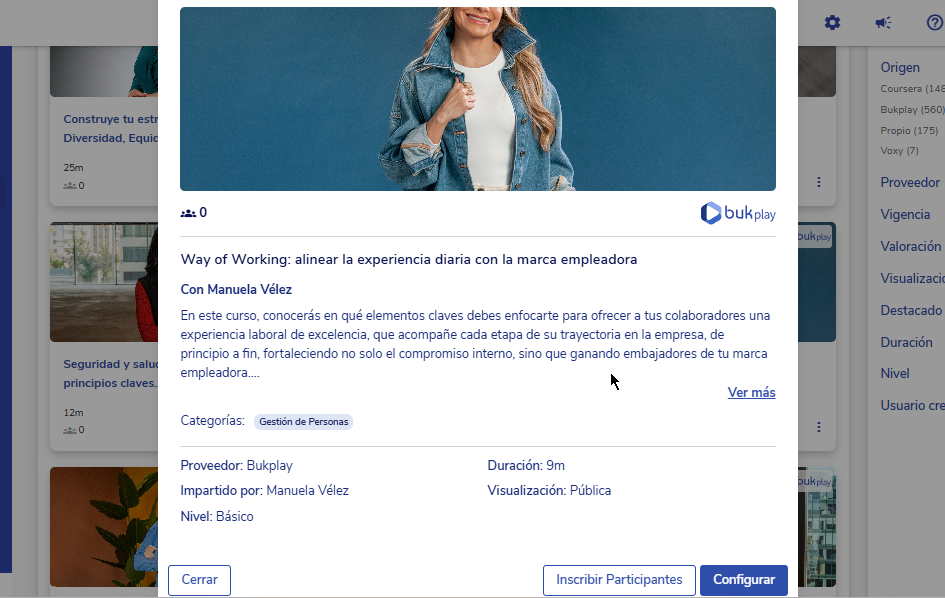Image resolution: width=945 pixels, height=598 pixels.
Task: Click the Bukplay logo in the modal
Action: coord(738,213)
